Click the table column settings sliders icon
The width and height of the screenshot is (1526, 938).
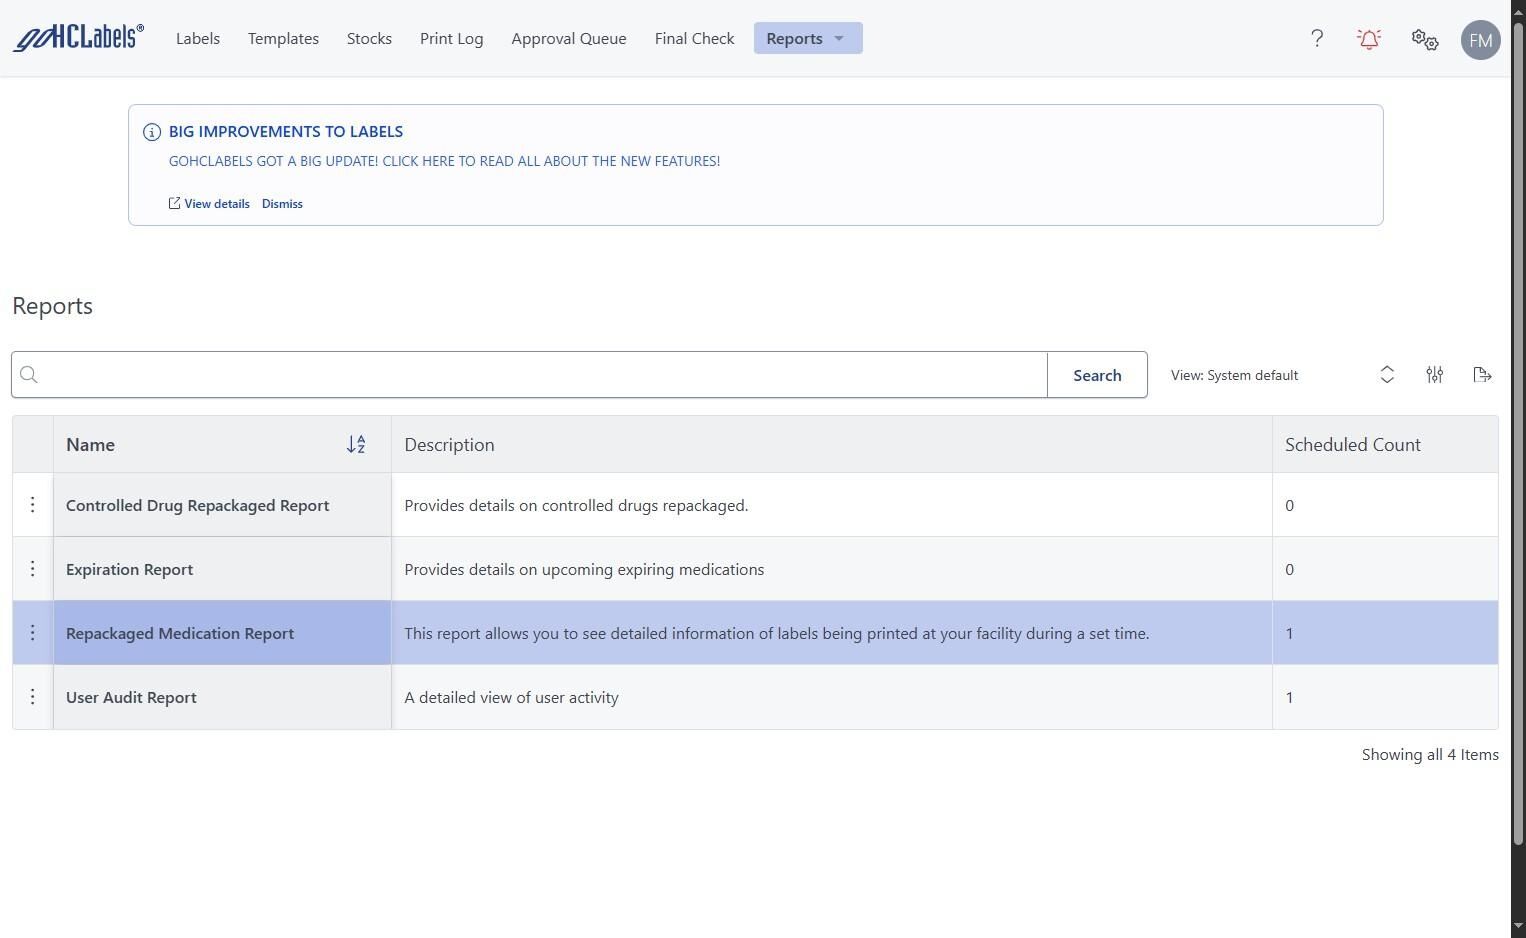[1435, 375]
